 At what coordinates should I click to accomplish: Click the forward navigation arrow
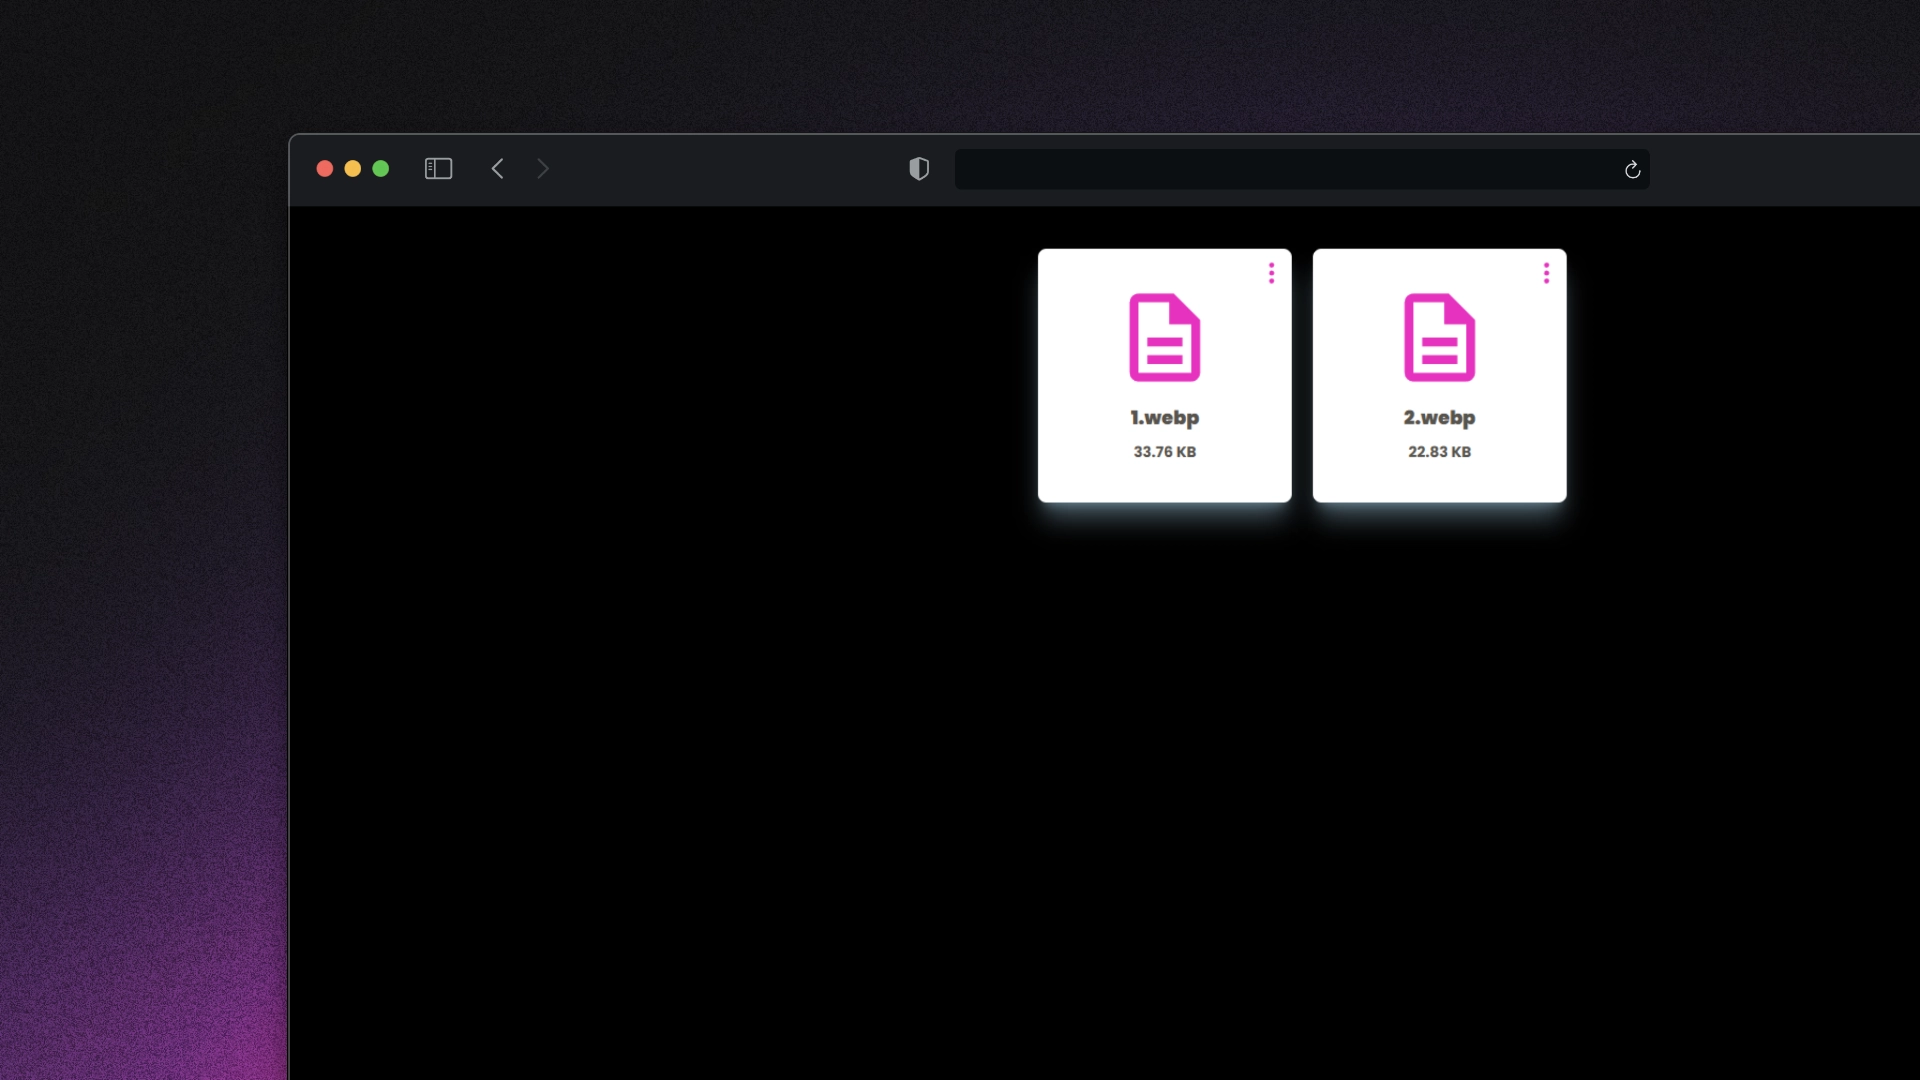[542, 169]
